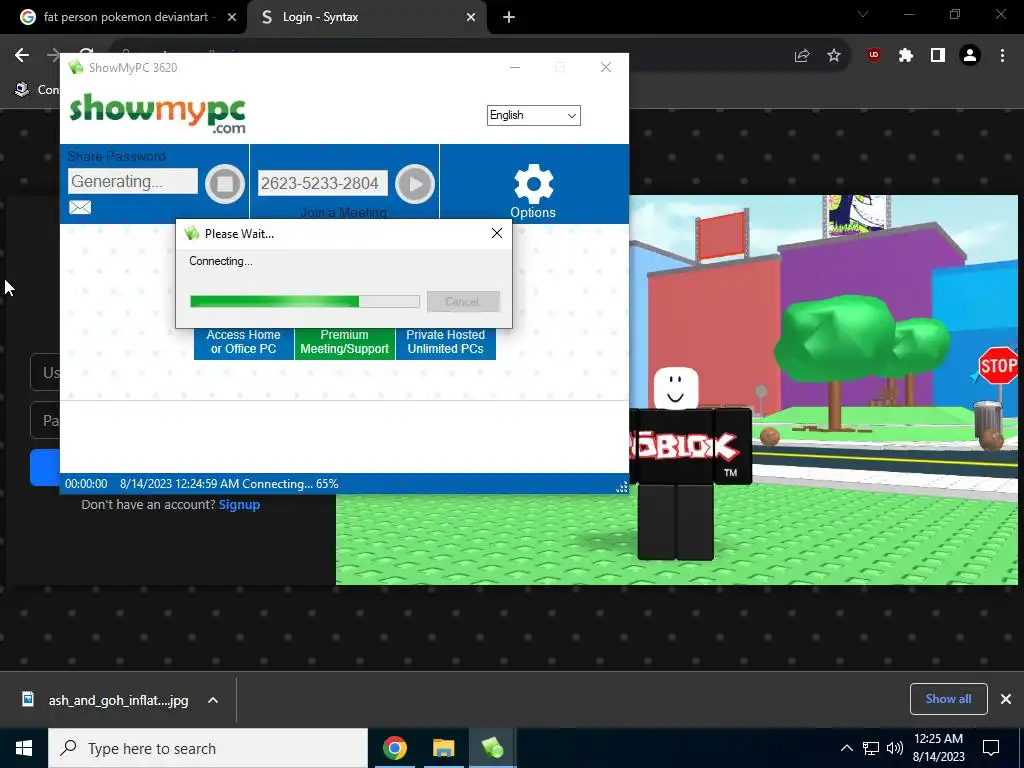Click the envelope email icon in ShowMyPC
The height and width of the screenshot is (768, 1024).
click(x=80, y=207)
